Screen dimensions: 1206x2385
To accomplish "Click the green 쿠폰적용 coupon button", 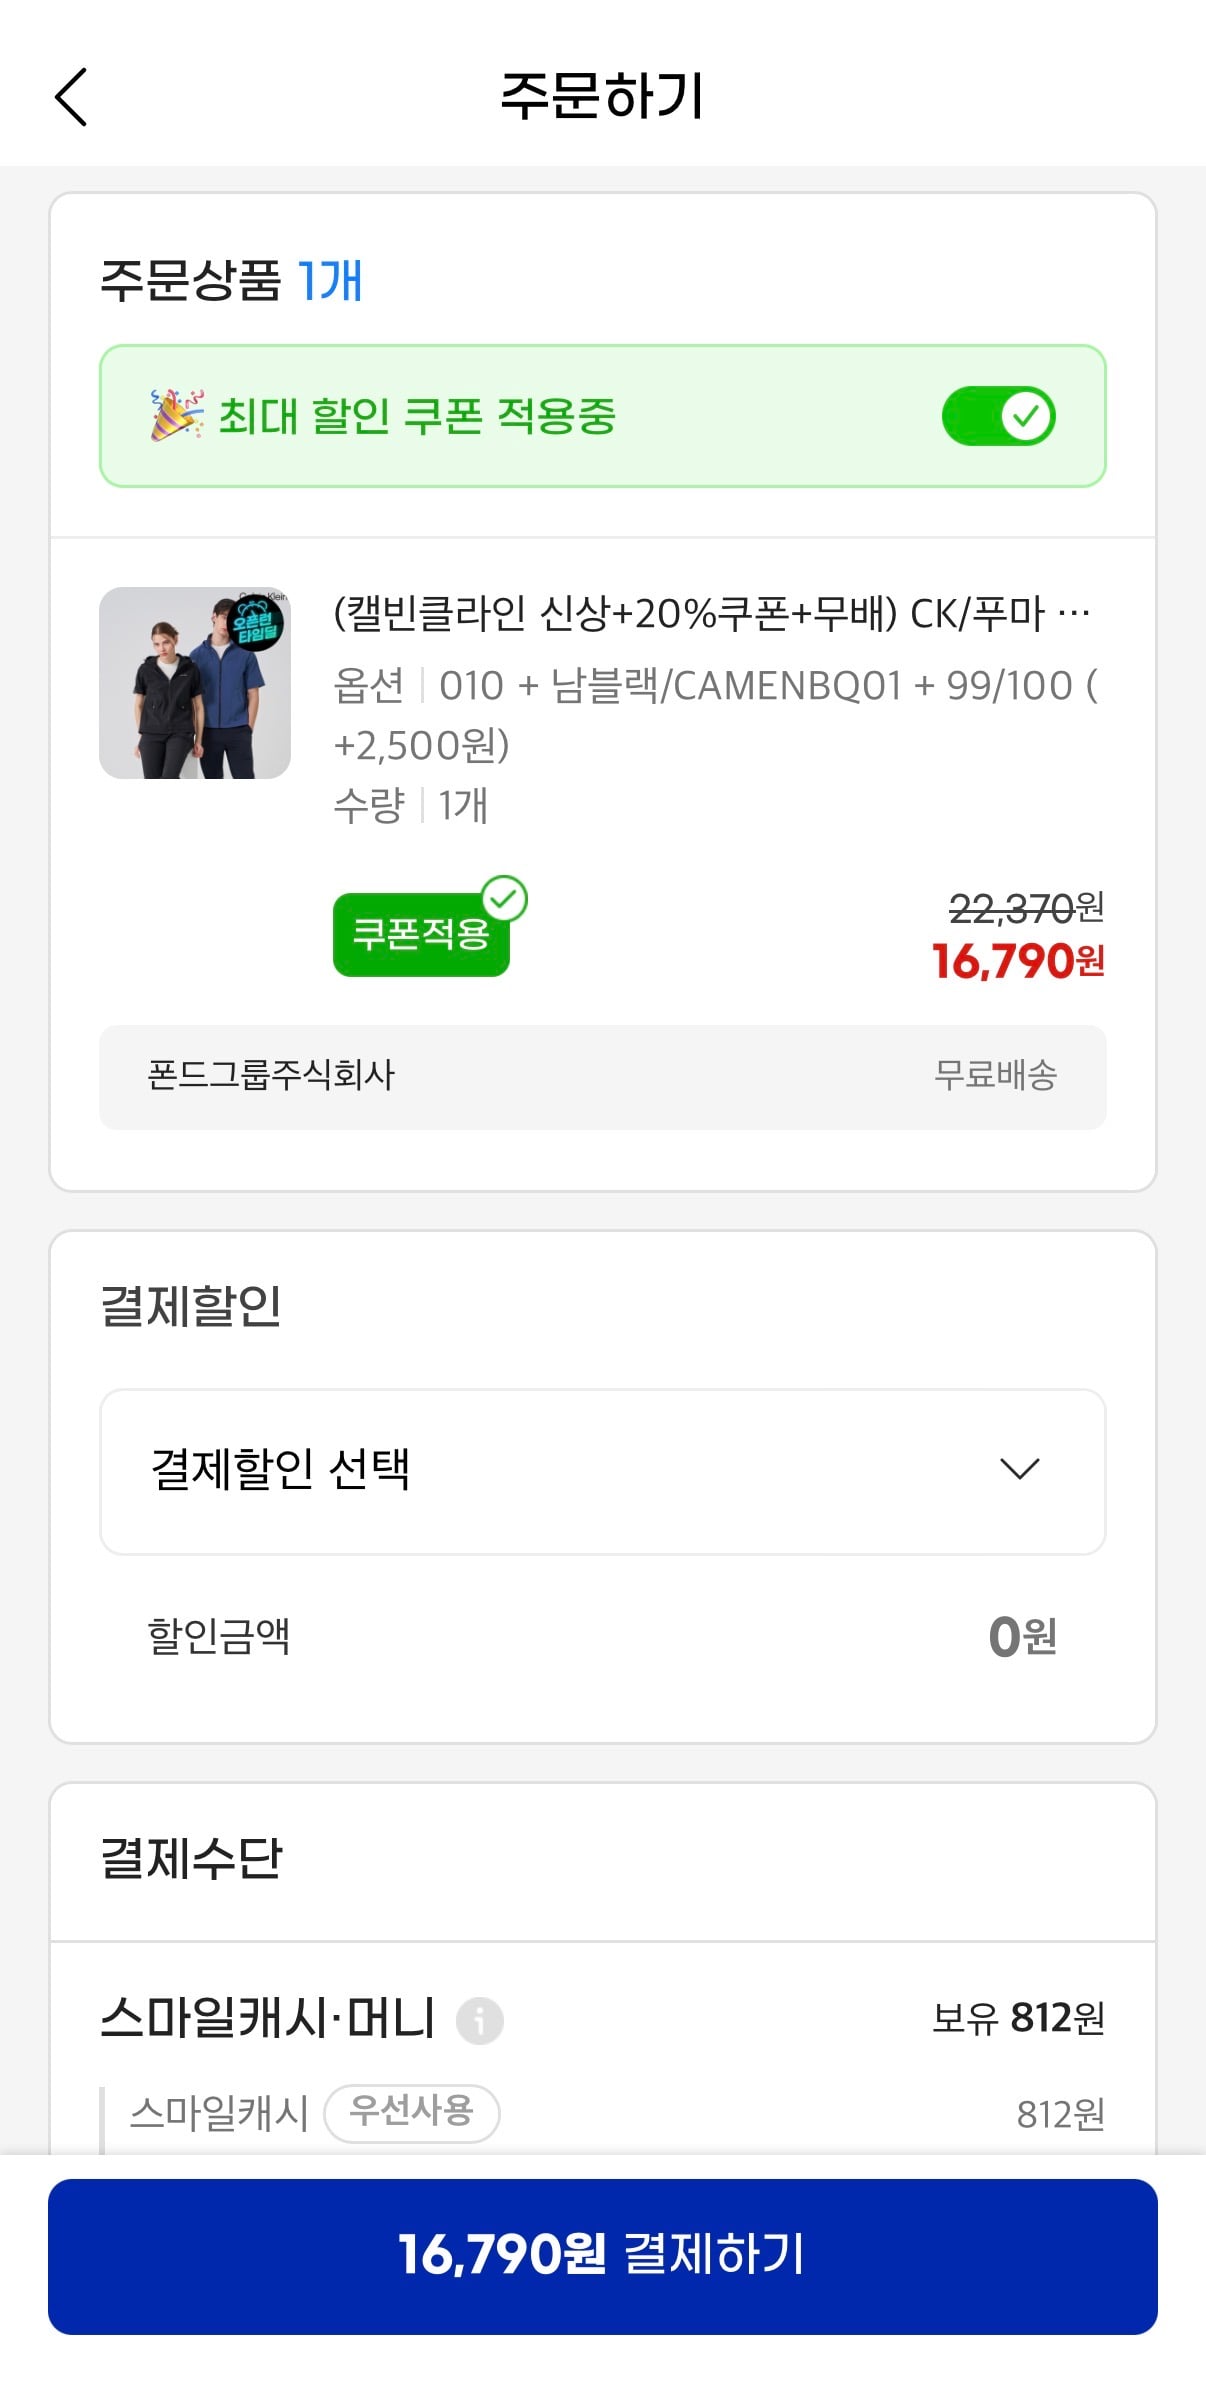I will point(421,934).
